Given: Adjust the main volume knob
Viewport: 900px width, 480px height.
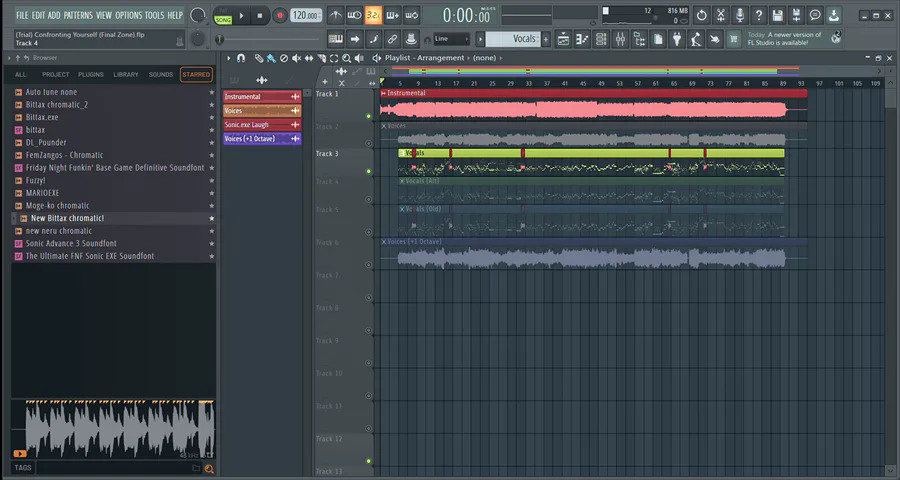Looking at the screenshot, I should click(x=198, y=16).
